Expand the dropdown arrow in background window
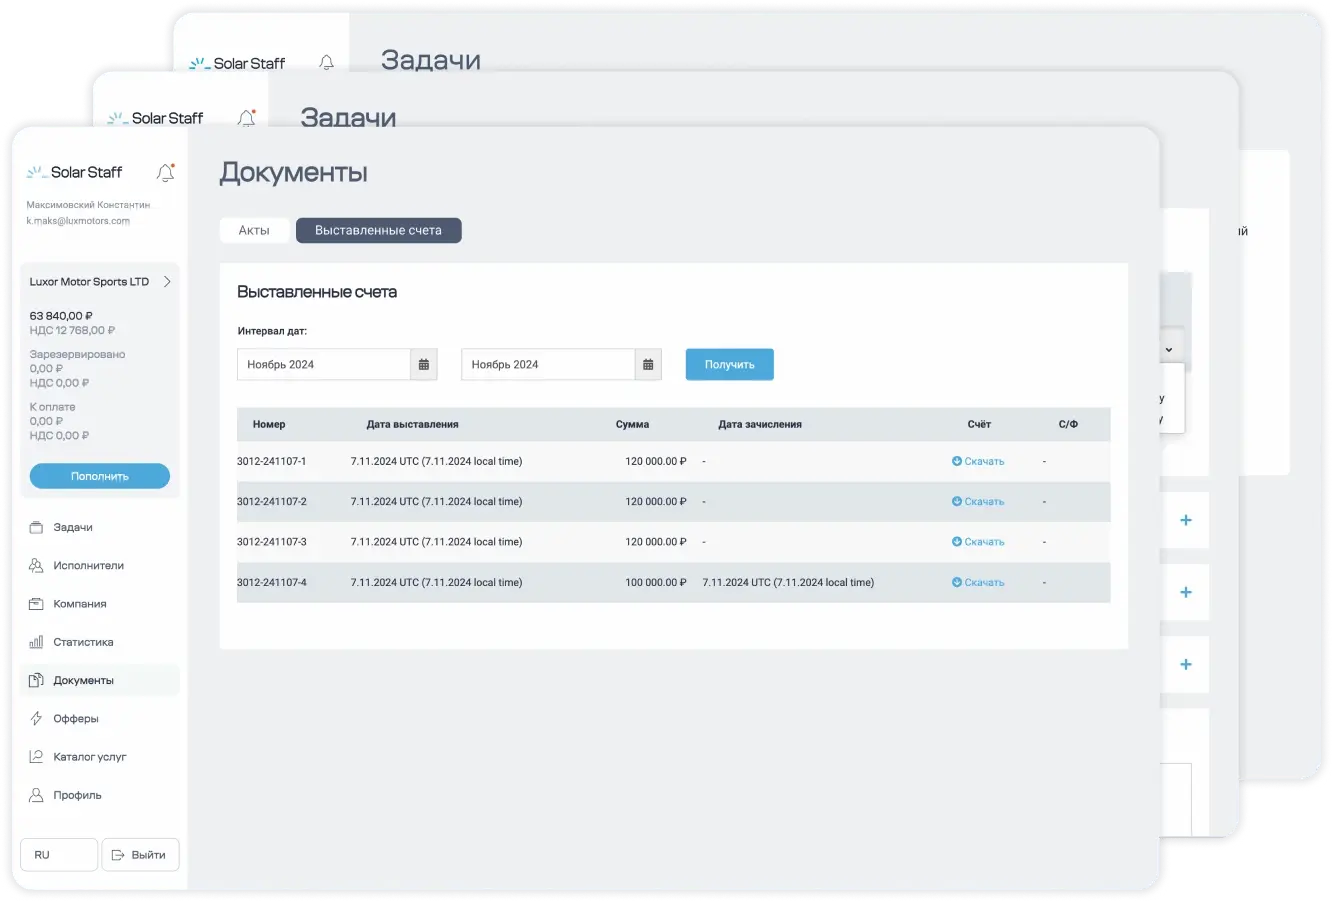Viewport: 1333px width, 902px height. [1168, 350]
